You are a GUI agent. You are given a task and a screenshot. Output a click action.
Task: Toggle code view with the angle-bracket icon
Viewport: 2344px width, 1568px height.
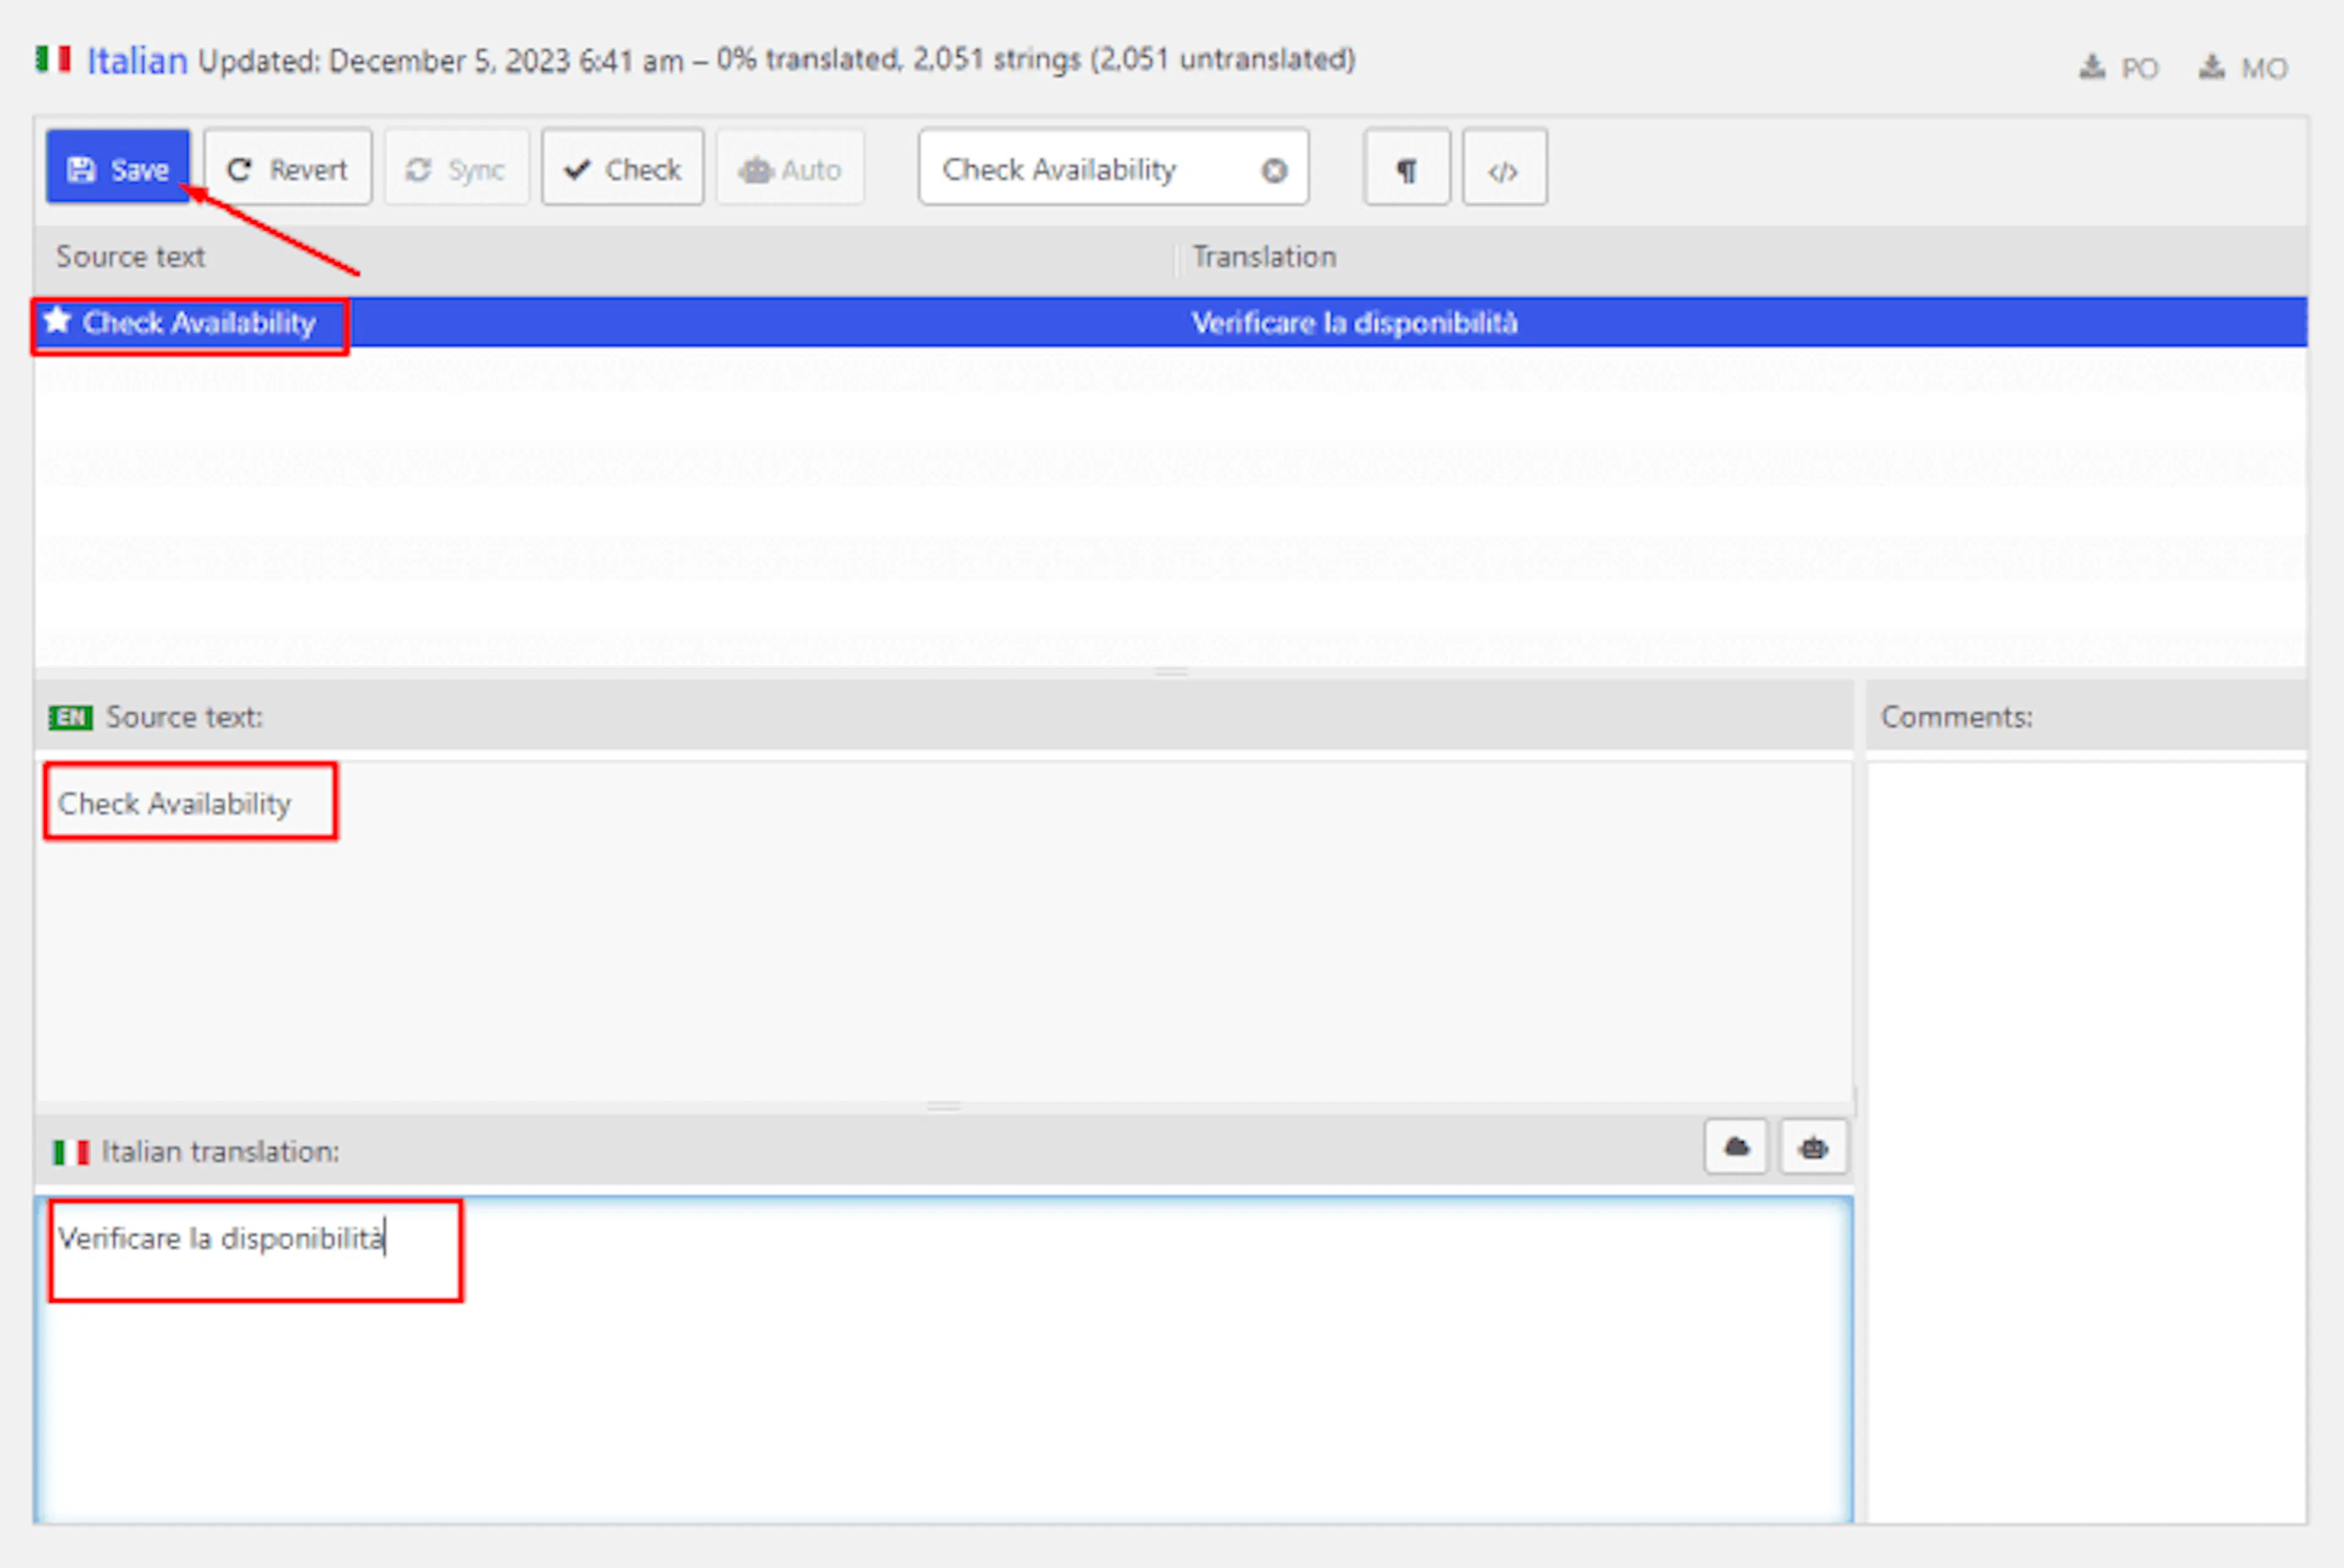tap(1504, 168)
